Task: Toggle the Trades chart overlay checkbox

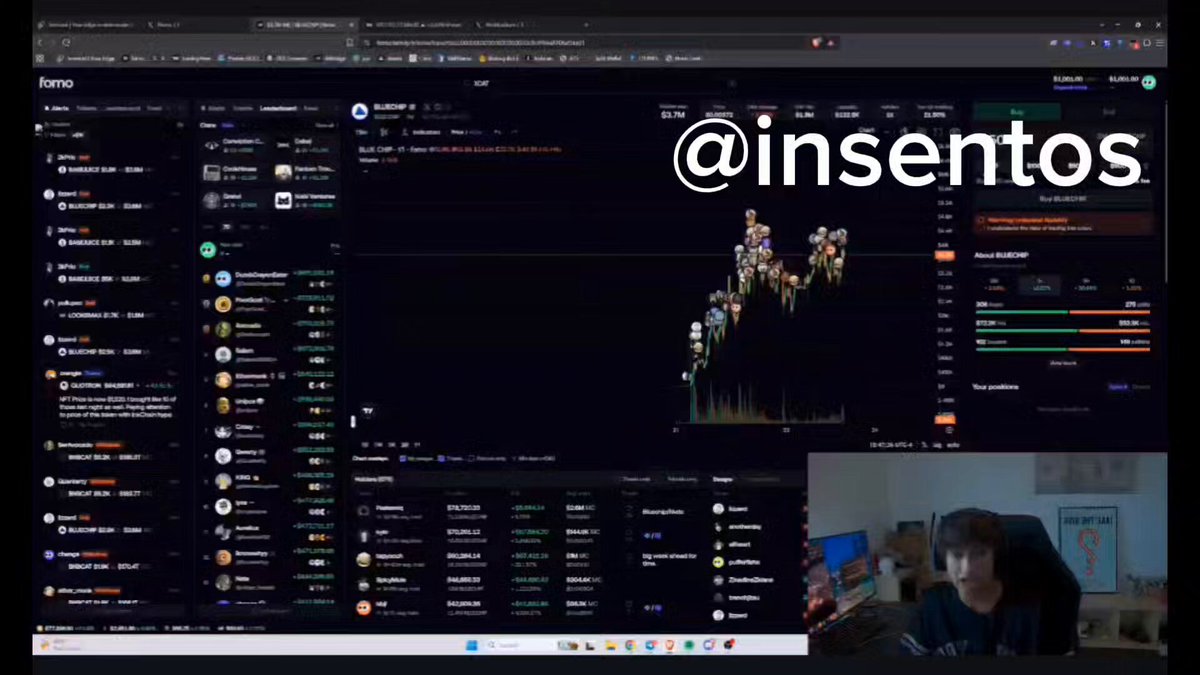Action: point(442,458)
